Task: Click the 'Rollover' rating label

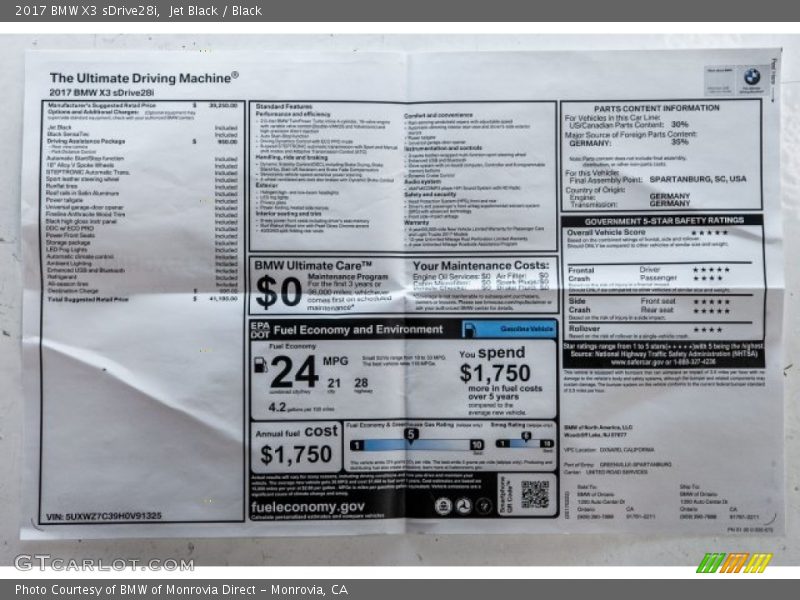Action: [x=584, y=329]
